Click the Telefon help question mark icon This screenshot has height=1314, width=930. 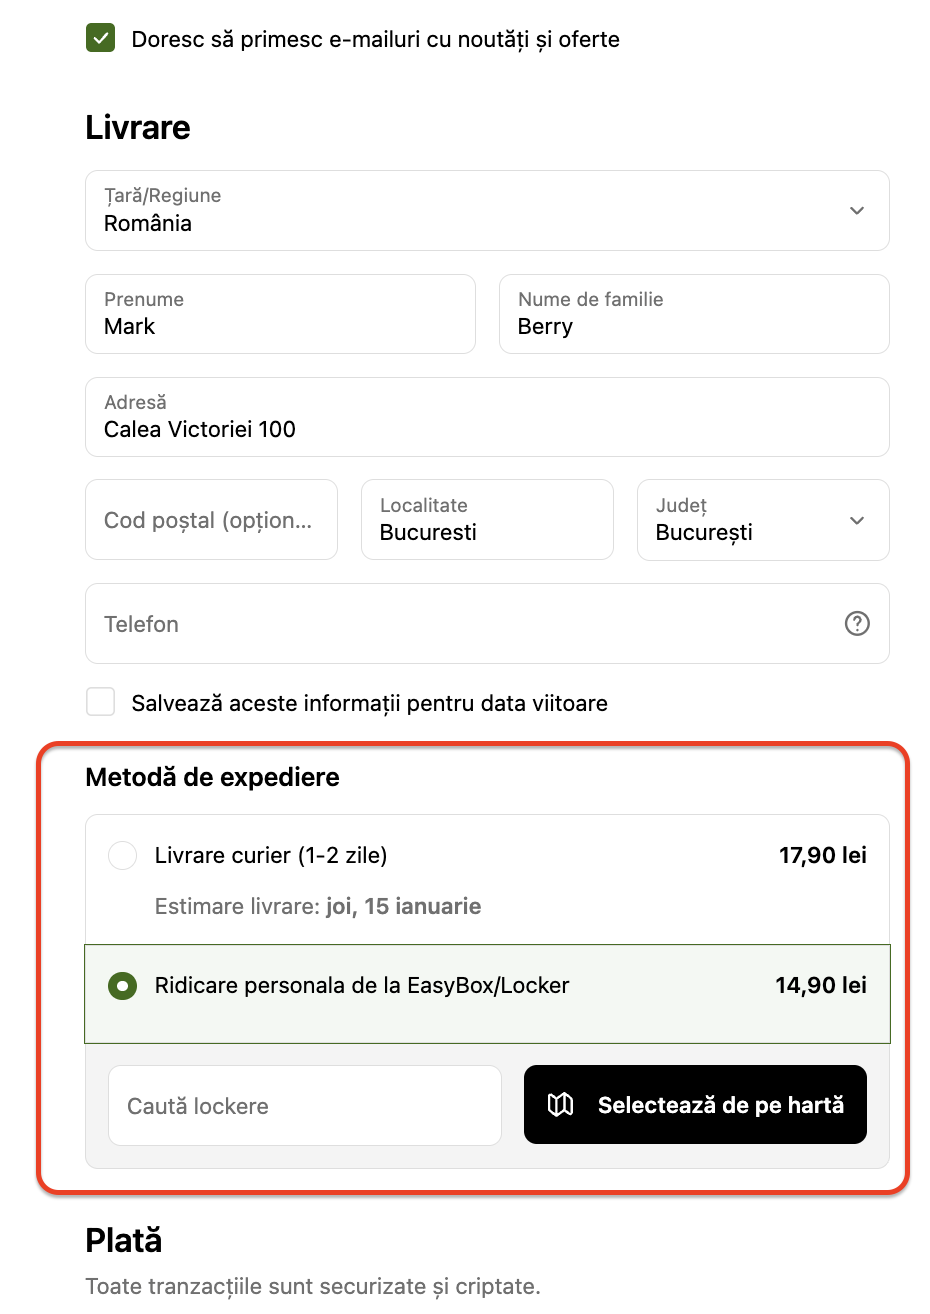point(857,623)
